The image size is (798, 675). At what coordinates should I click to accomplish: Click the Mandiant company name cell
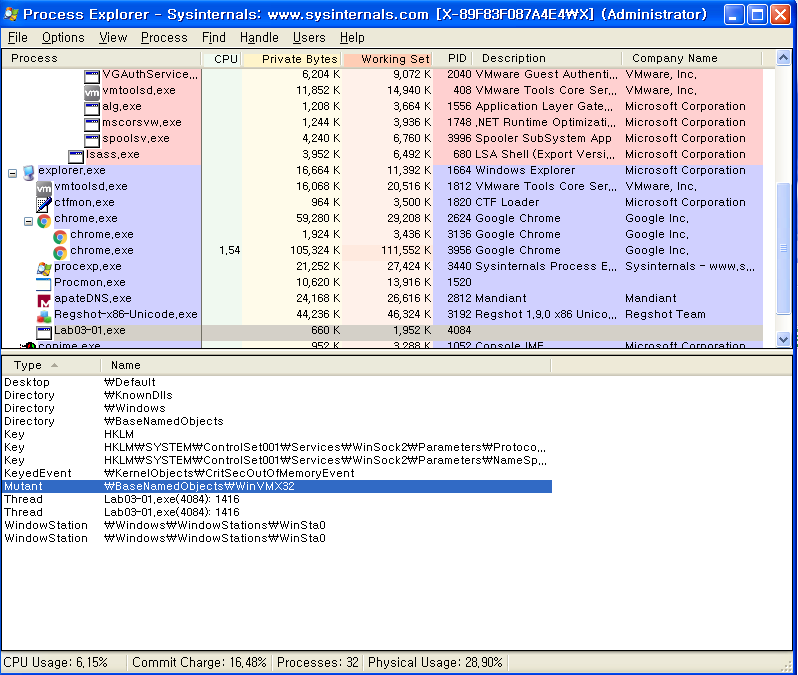pyautogui.click(x=650, y=299)
